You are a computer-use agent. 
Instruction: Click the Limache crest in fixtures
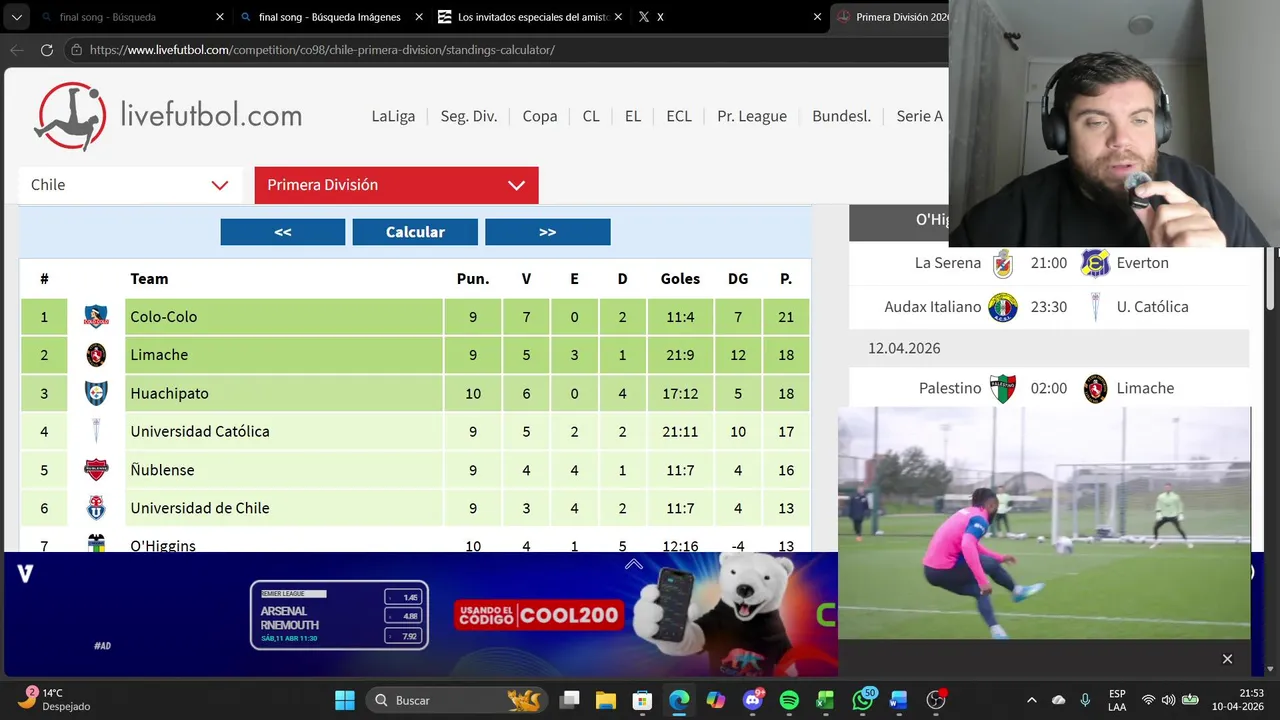(1095, 388)
